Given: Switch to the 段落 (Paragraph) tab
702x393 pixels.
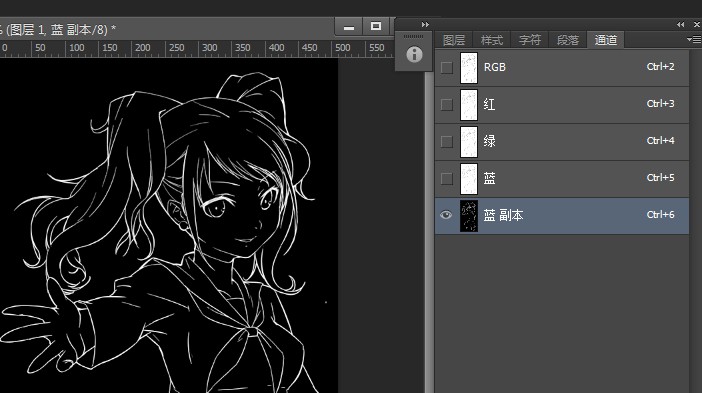Looking at the screenshot, I should [568, 40].
